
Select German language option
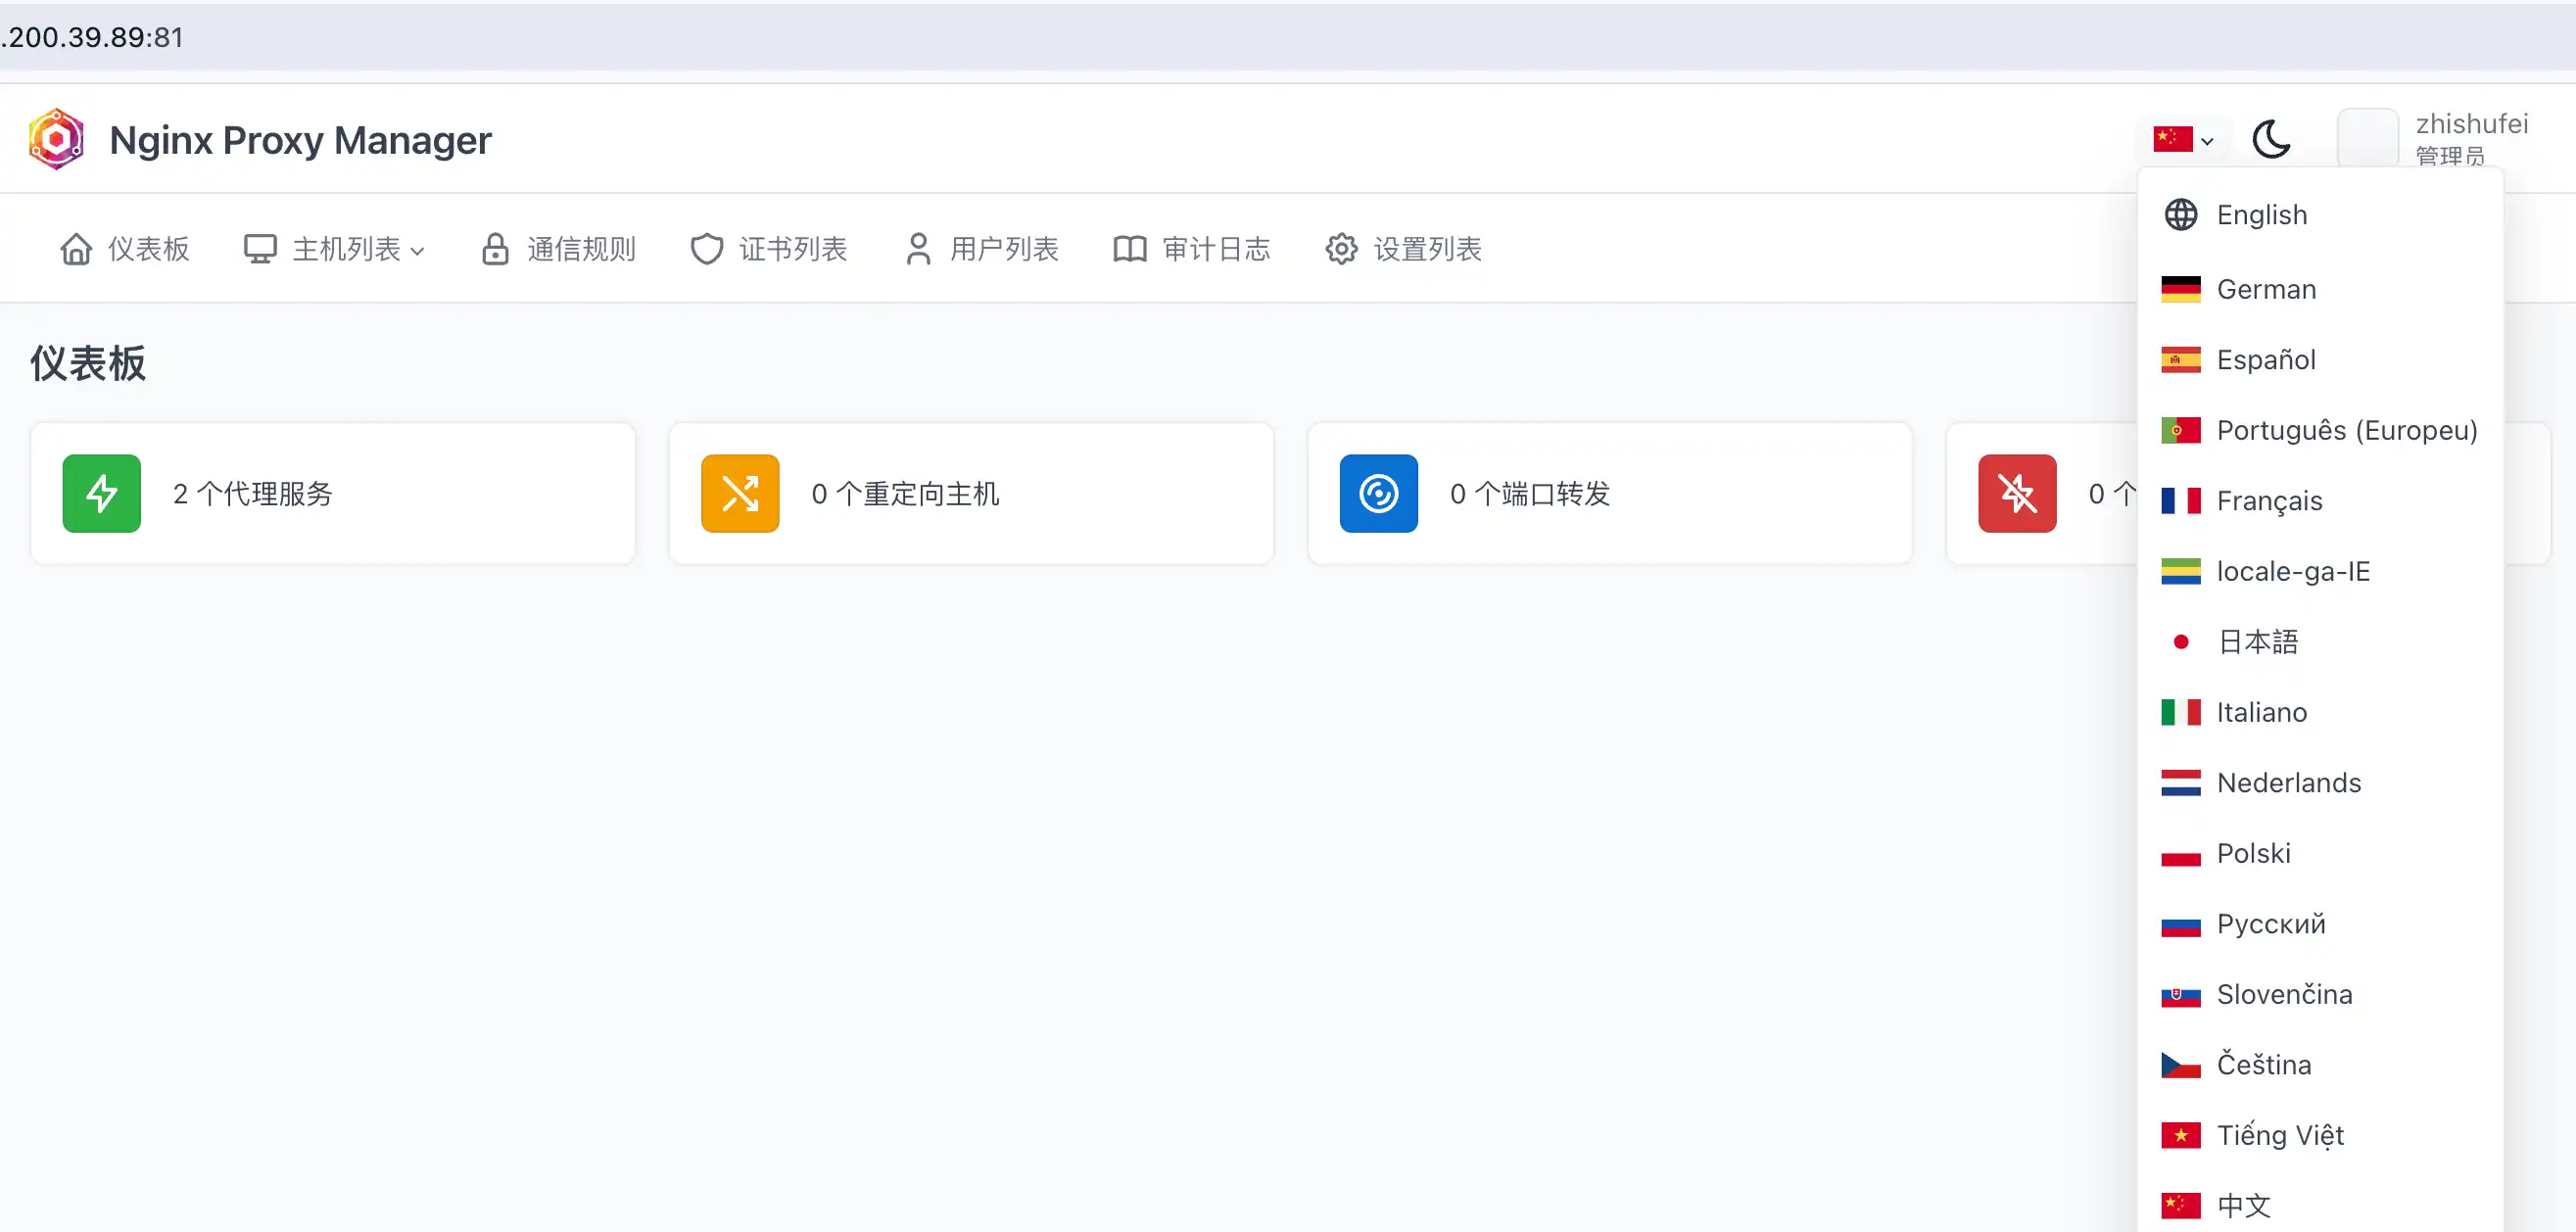2320,289
